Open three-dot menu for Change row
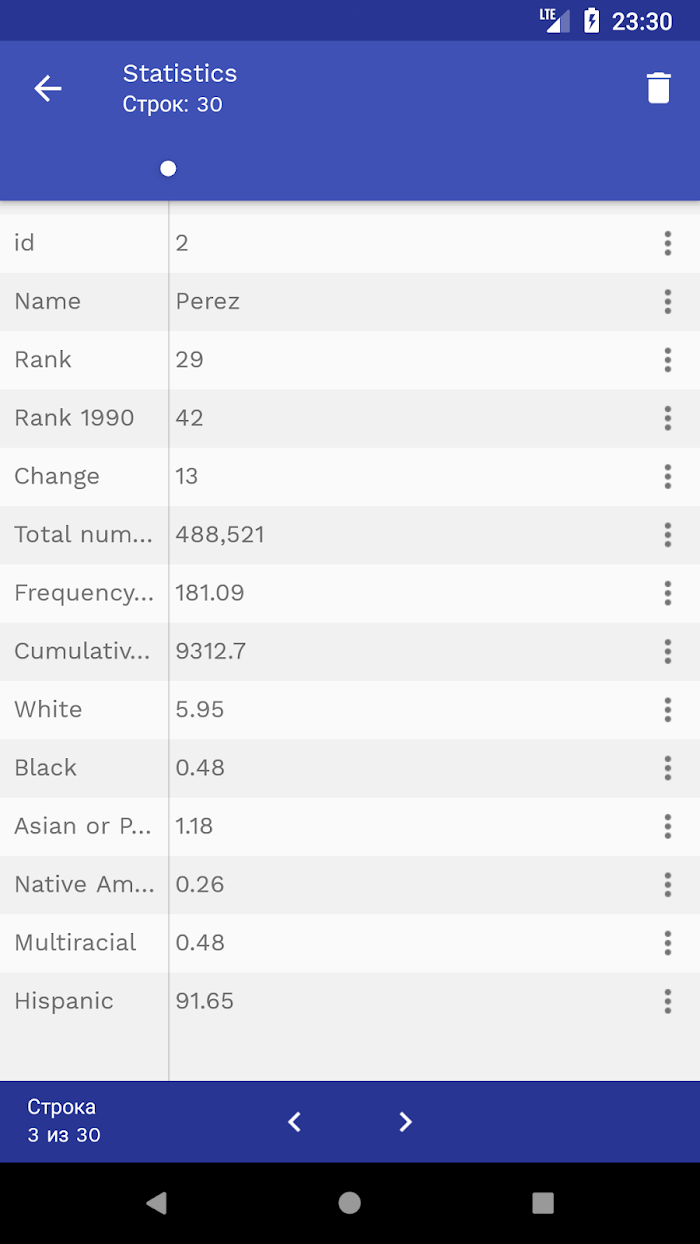This screenshot has width=700, height=1244. point(667,476)
